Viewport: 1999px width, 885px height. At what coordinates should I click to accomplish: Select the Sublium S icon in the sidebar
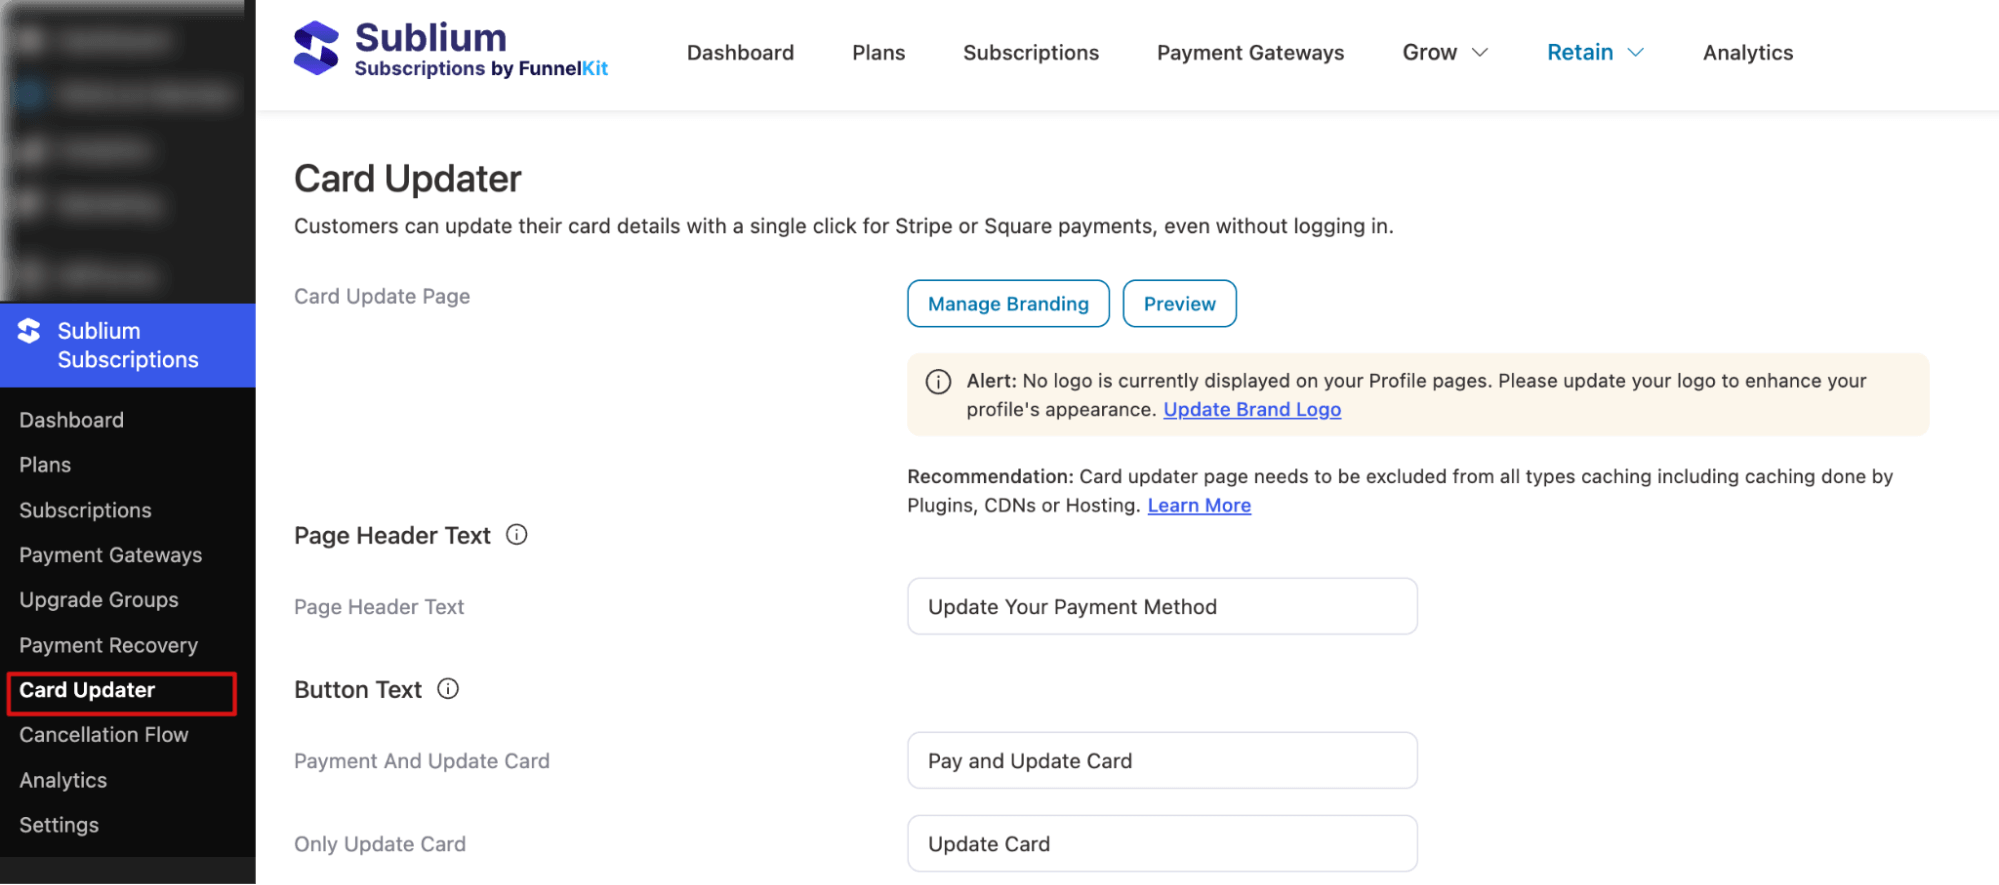tap(29, 331)
